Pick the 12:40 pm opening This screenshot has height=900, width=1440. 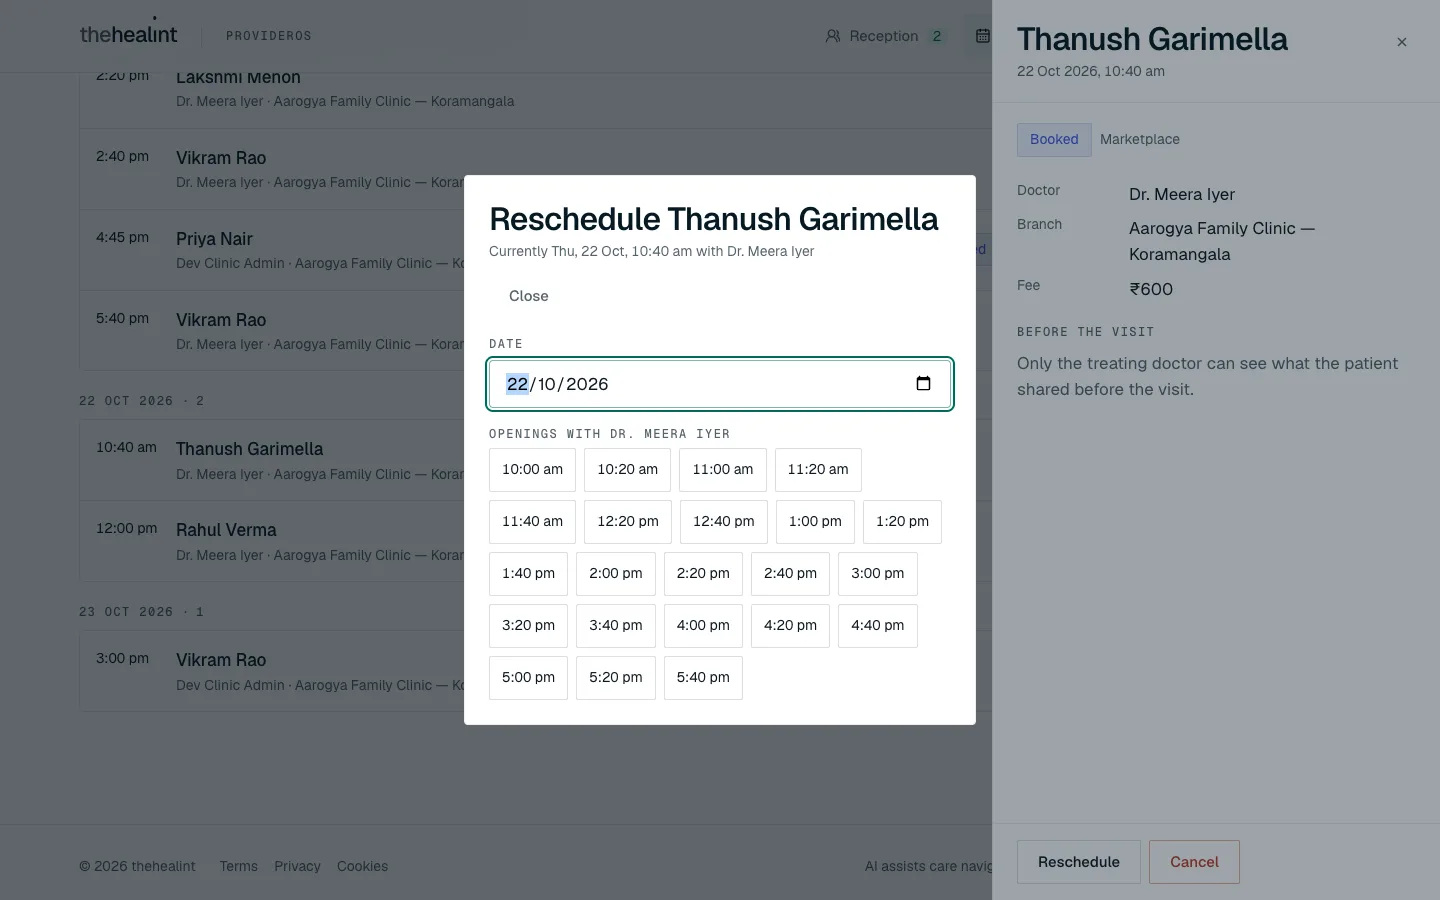724,522
